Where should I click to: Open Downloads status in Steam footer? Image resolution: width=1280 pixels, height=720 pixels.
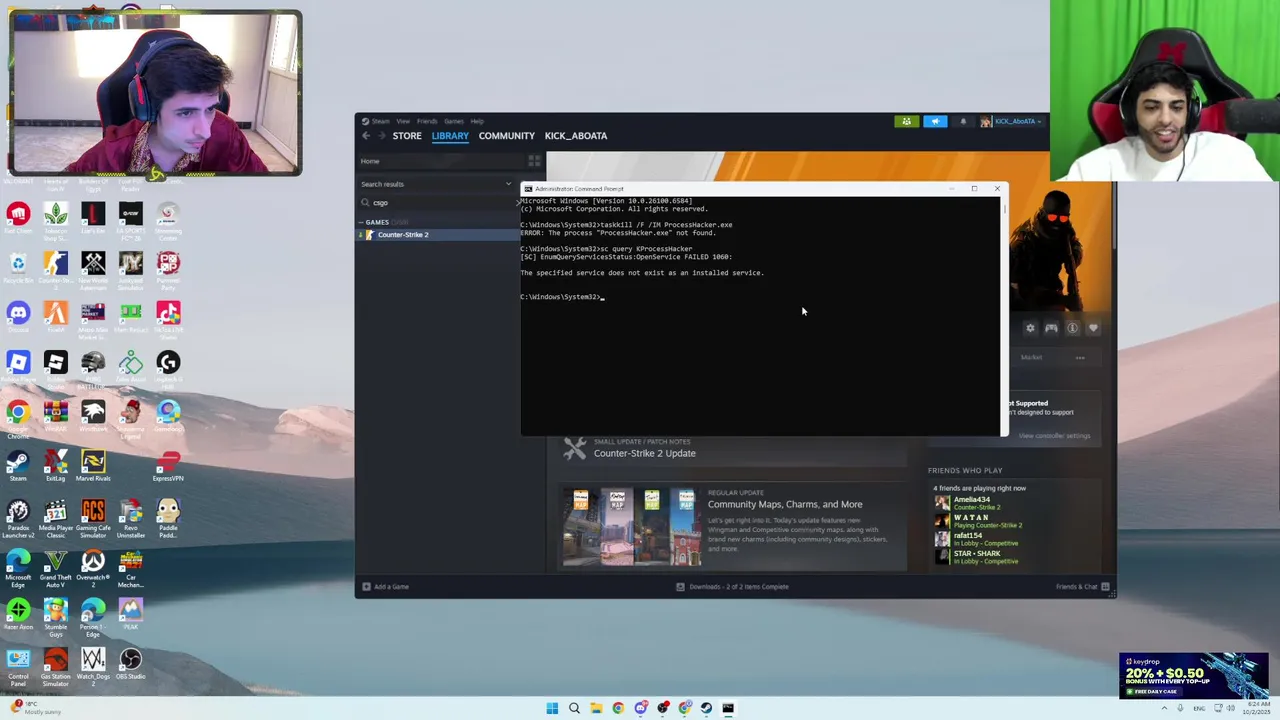[732, 587]
